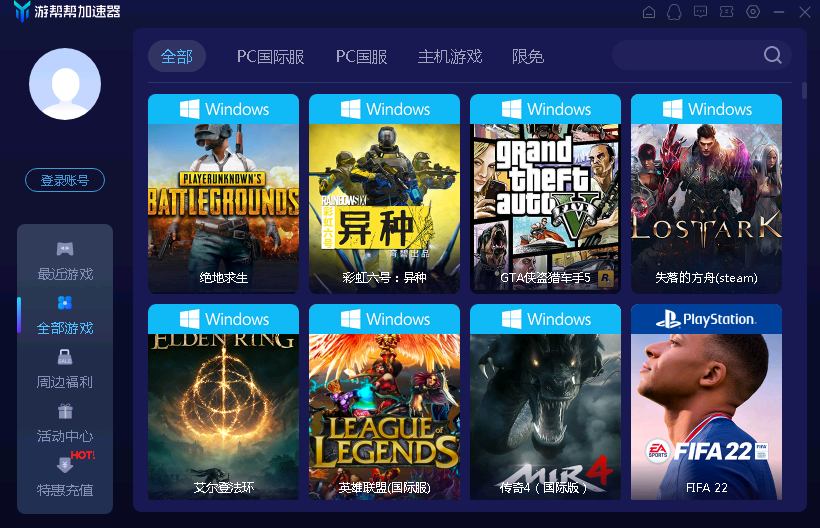Open the settings gear icon

[x=753, y=12]
